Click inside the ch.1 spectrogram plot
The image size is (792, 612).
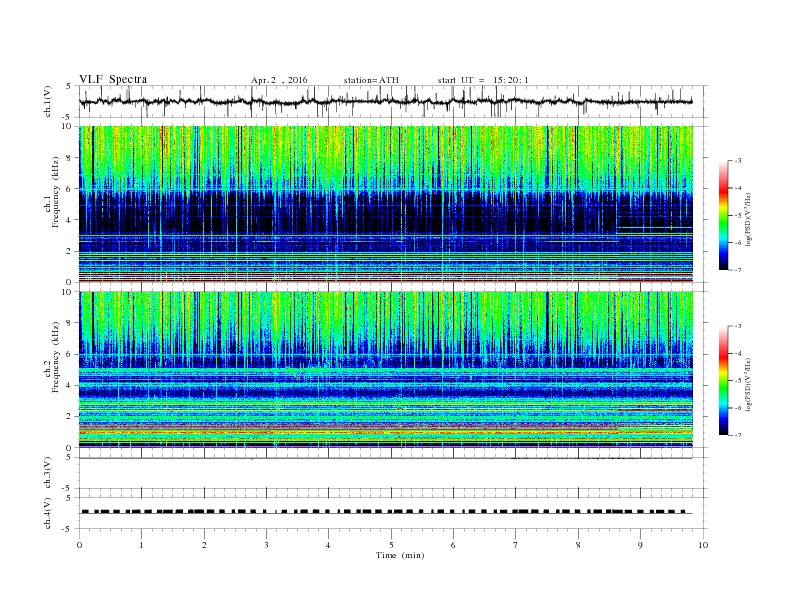[386, 204]
